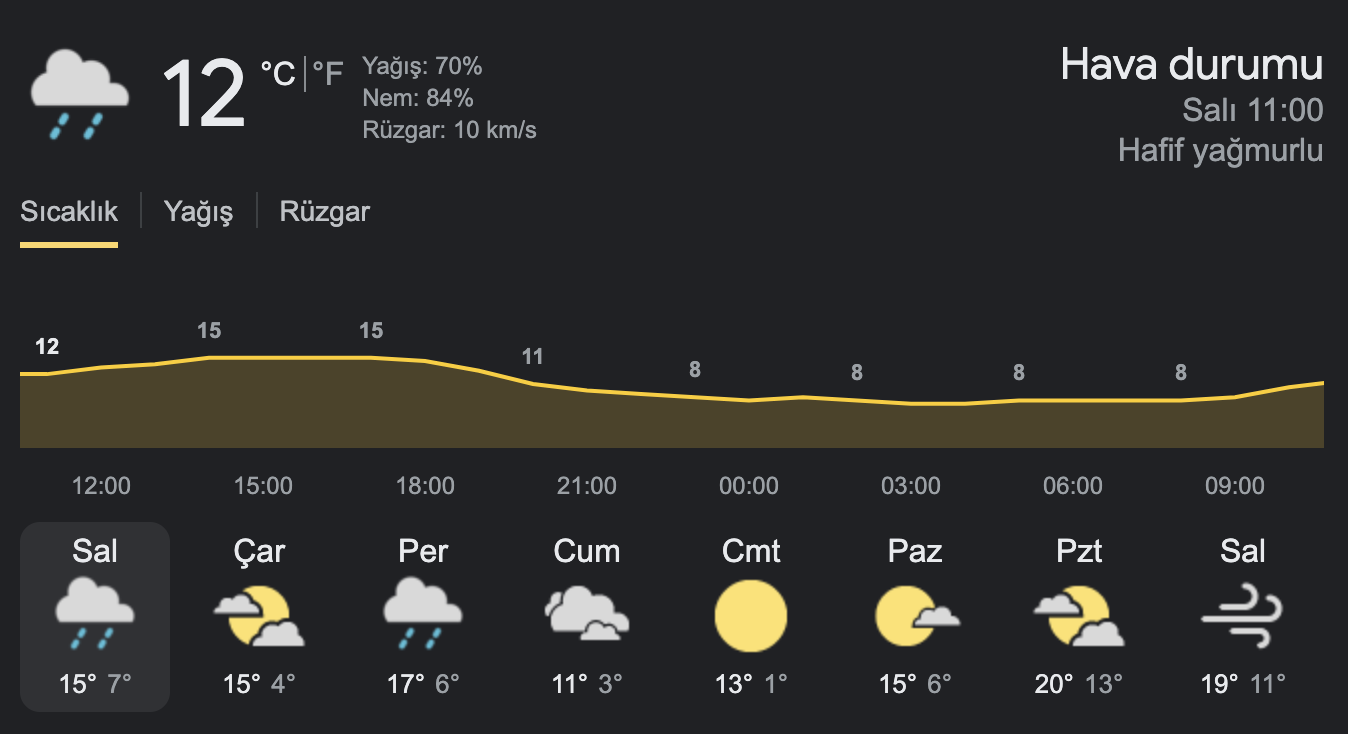
Task: Click the 21:00 hour label
Action: pos(587,486)
